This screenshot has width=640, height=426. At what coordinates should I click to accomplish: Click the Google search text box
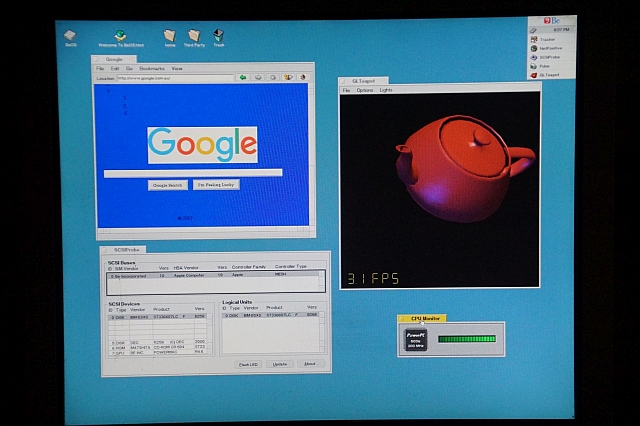coord(193,173)
